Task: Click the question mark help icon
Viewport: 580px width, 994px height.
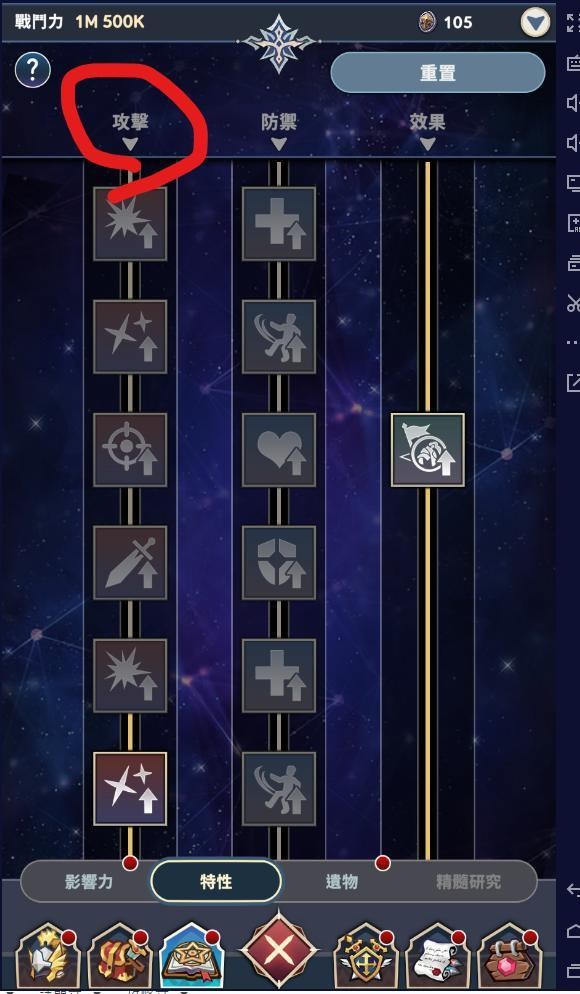Action: coord(32,70)
